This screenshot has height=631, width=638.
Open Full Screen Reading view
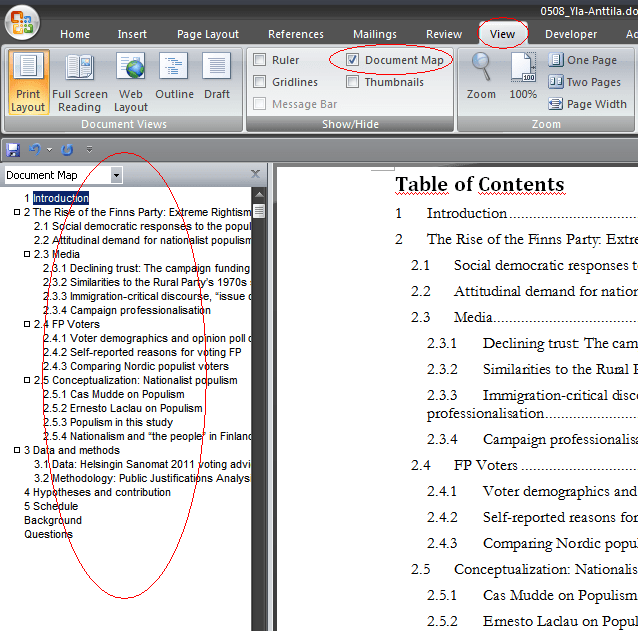[80, 83]
